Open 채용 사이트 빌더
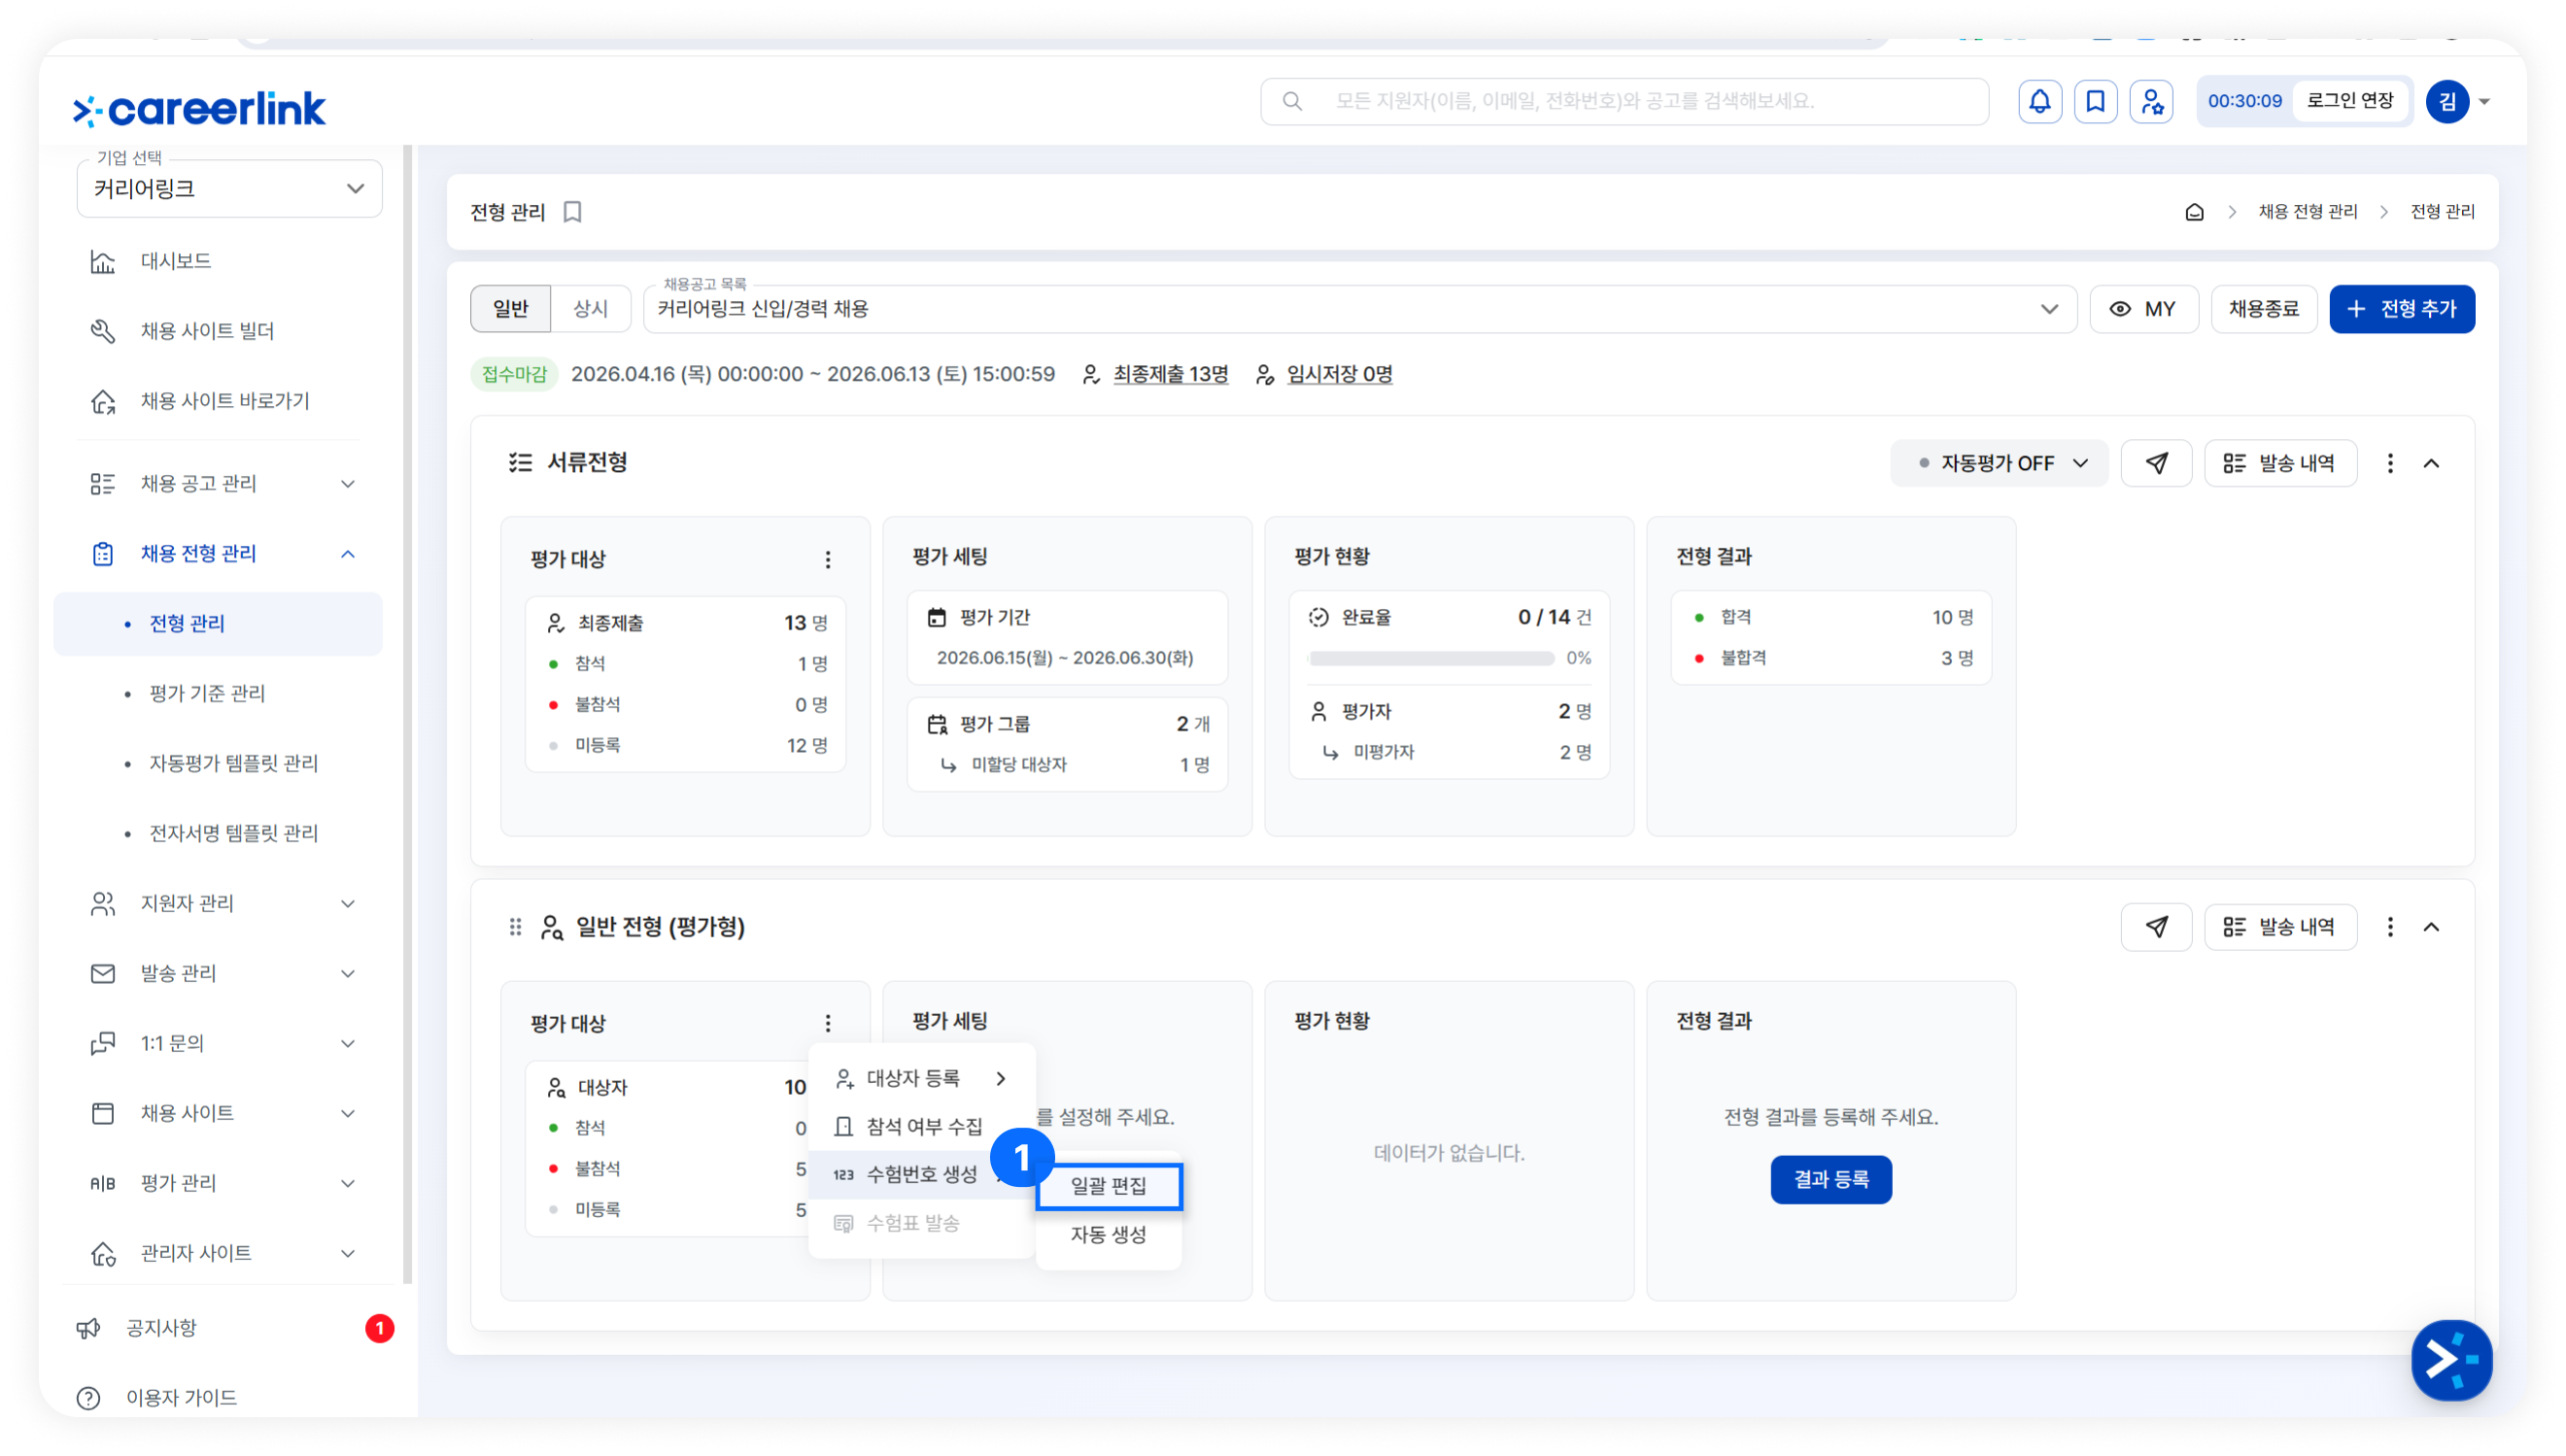Screen dimensions: 2566x1456 [219, 331]
